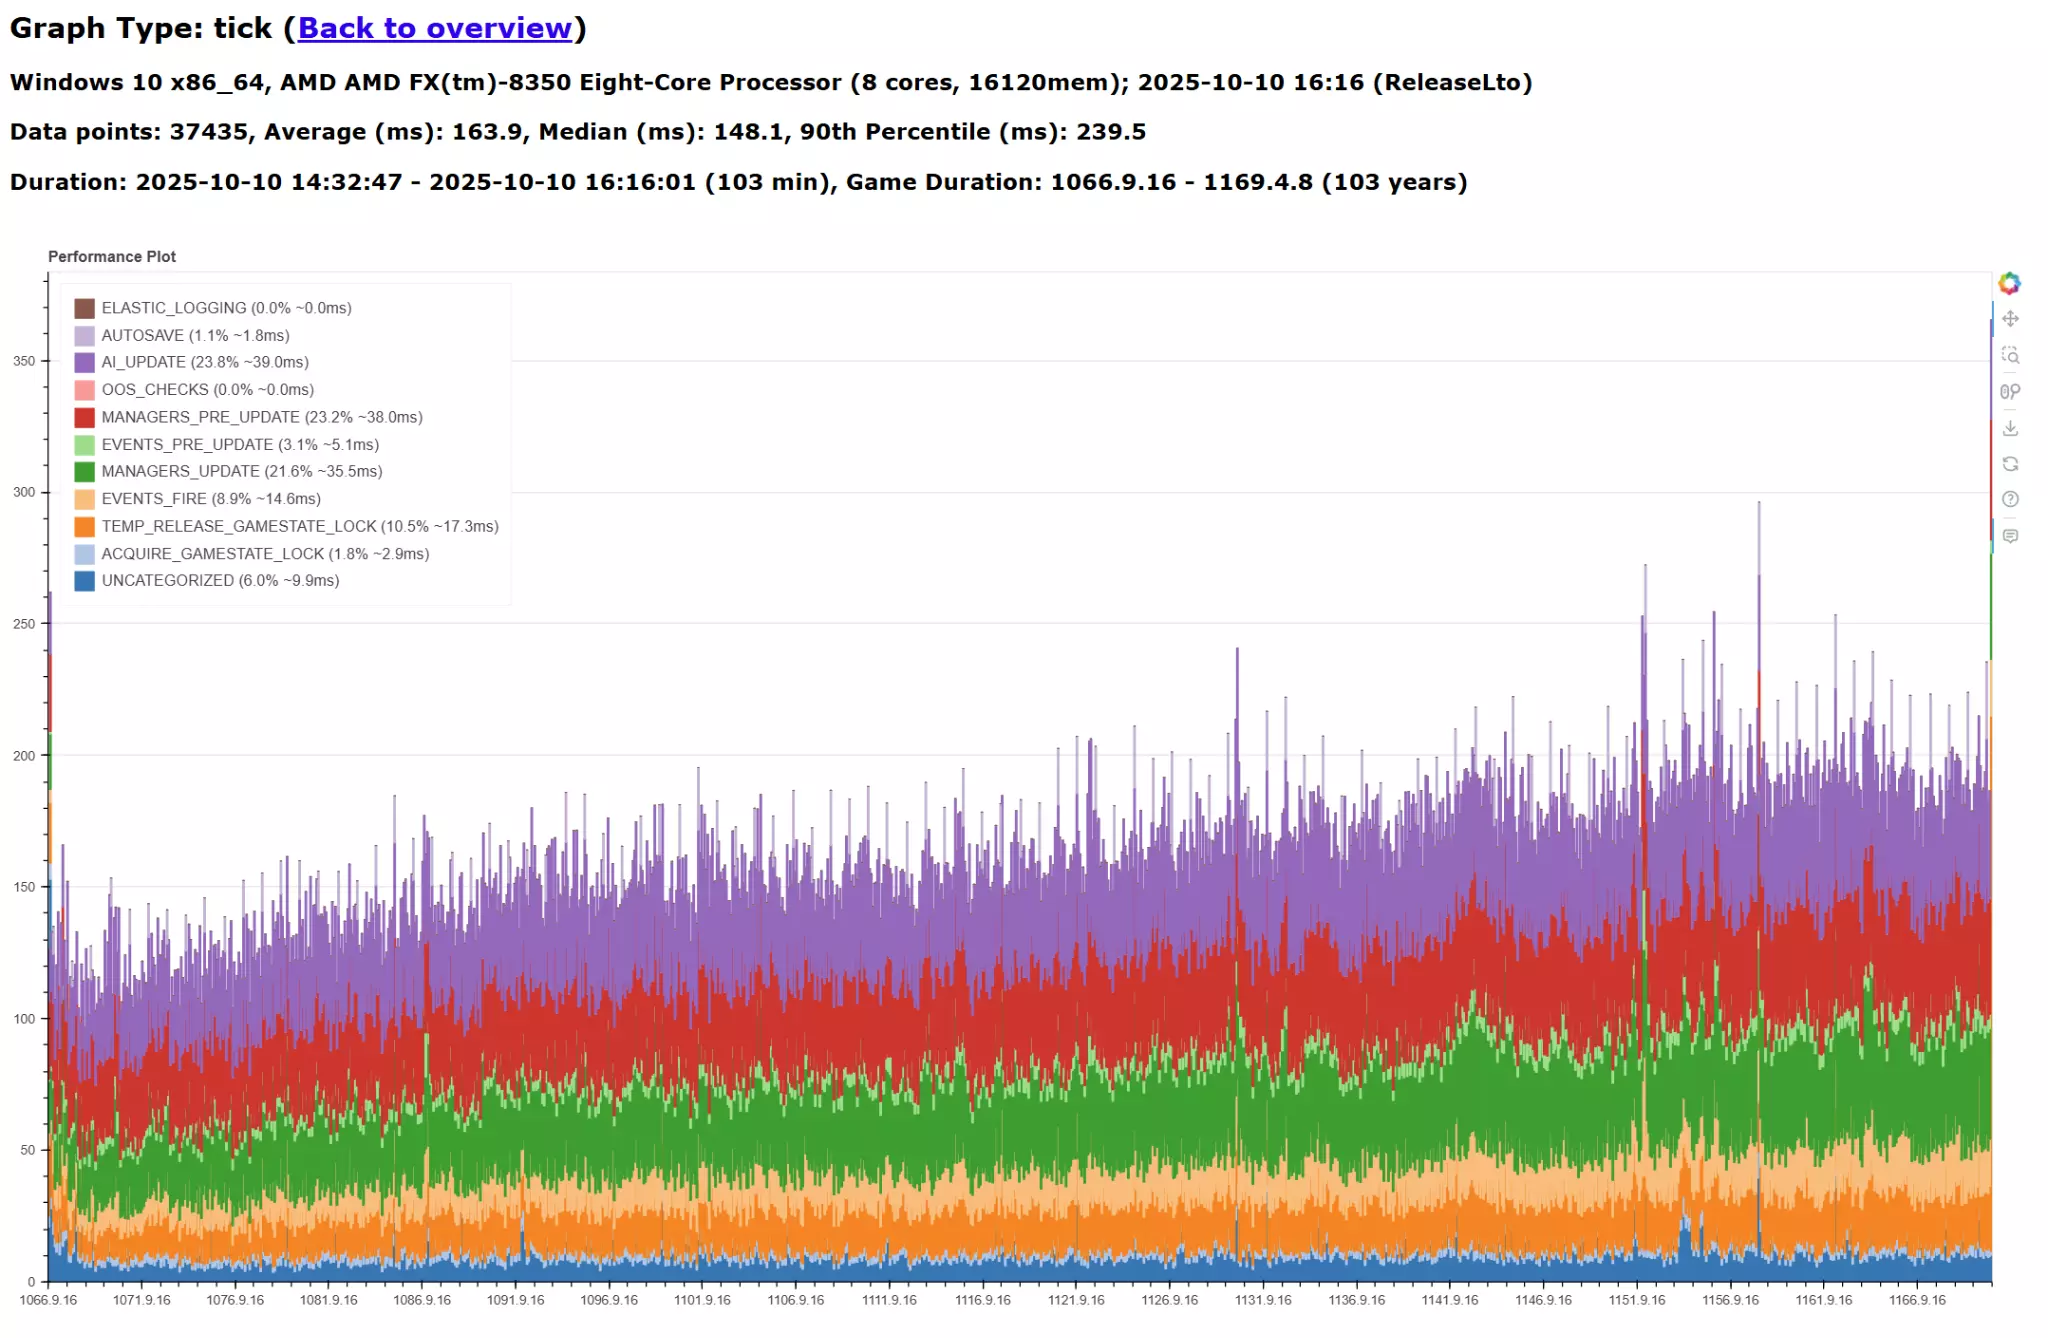Save the plot with the download icon
2048x1338 pixels.
pyautogui.click(x=2010, y=428)
